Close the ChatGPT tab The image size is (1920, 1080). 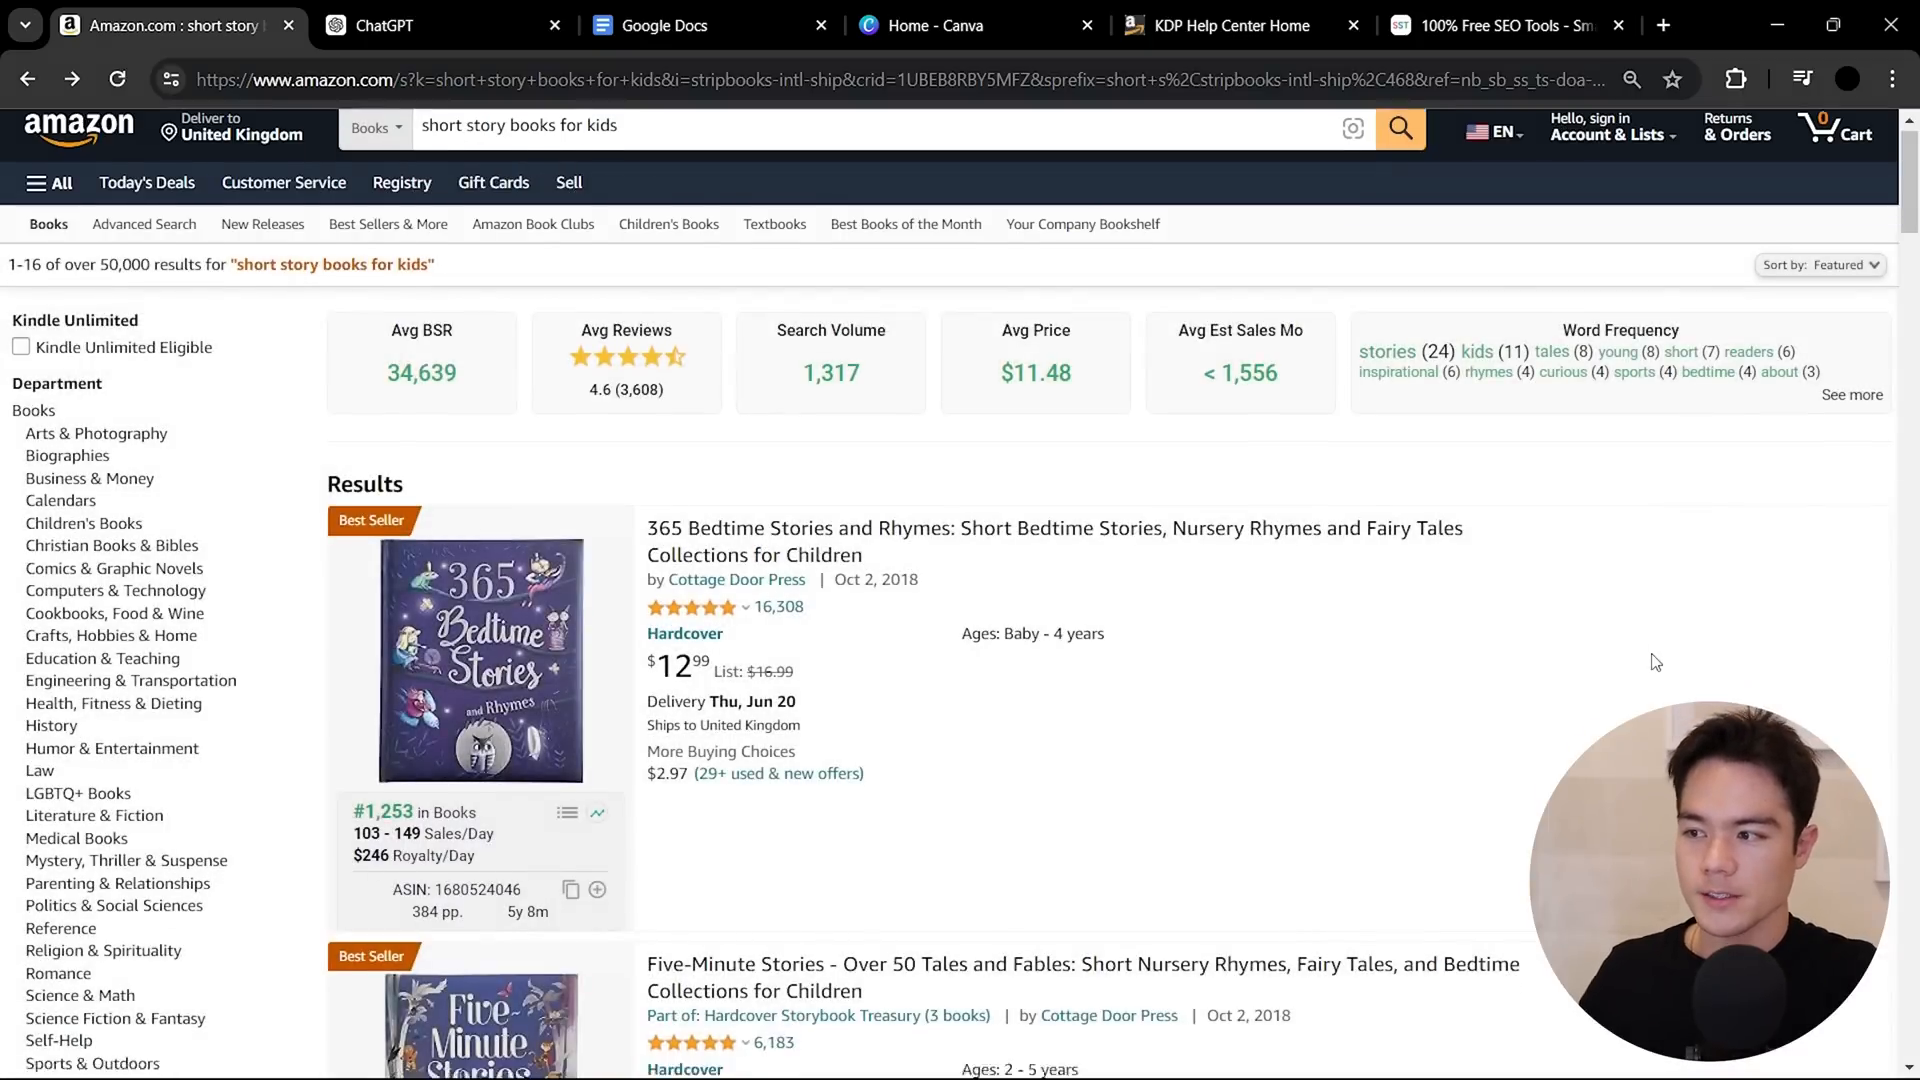(555, 25)
